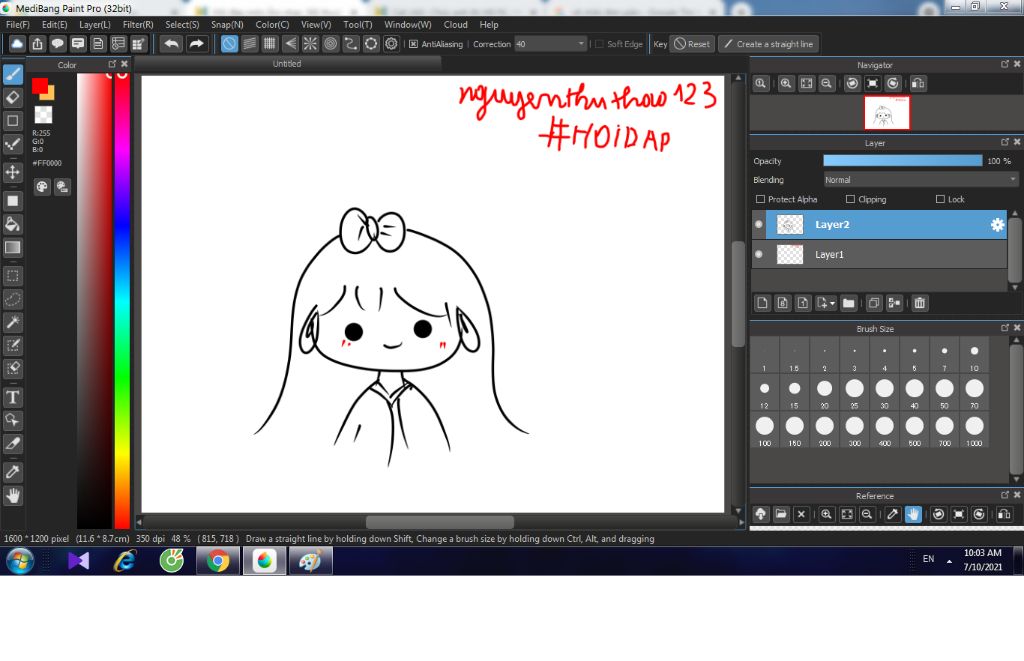The width and height of the screenshot is (1024, 661).
Task: Open the File menu
Action: (x=18, y=24)
